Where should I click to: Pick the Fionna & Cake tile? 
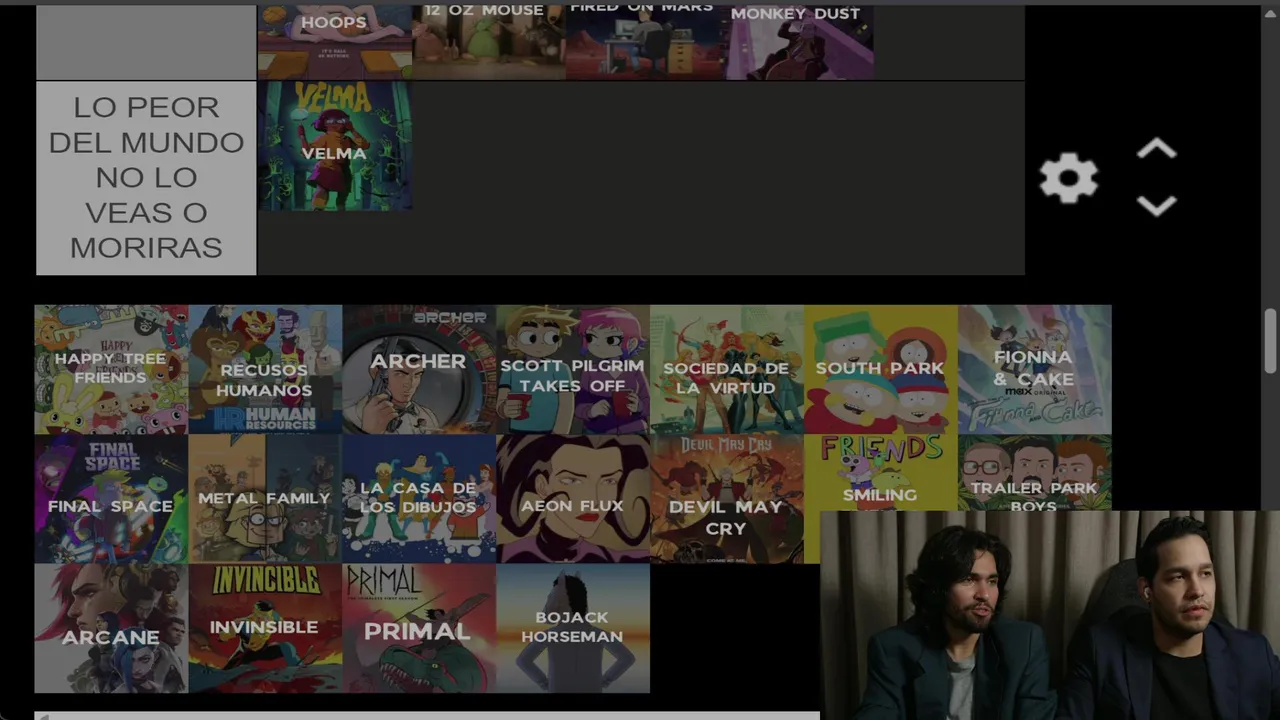pos(1035,369)
